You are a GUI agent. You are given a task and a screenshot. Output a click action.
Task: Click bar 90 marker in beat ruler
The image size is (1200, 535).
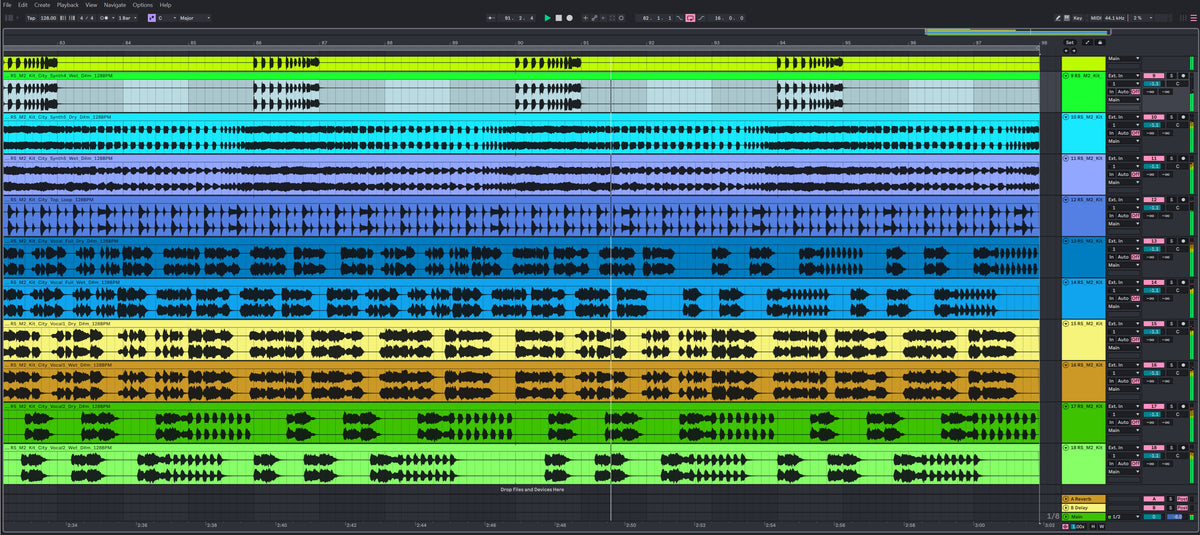520,42
